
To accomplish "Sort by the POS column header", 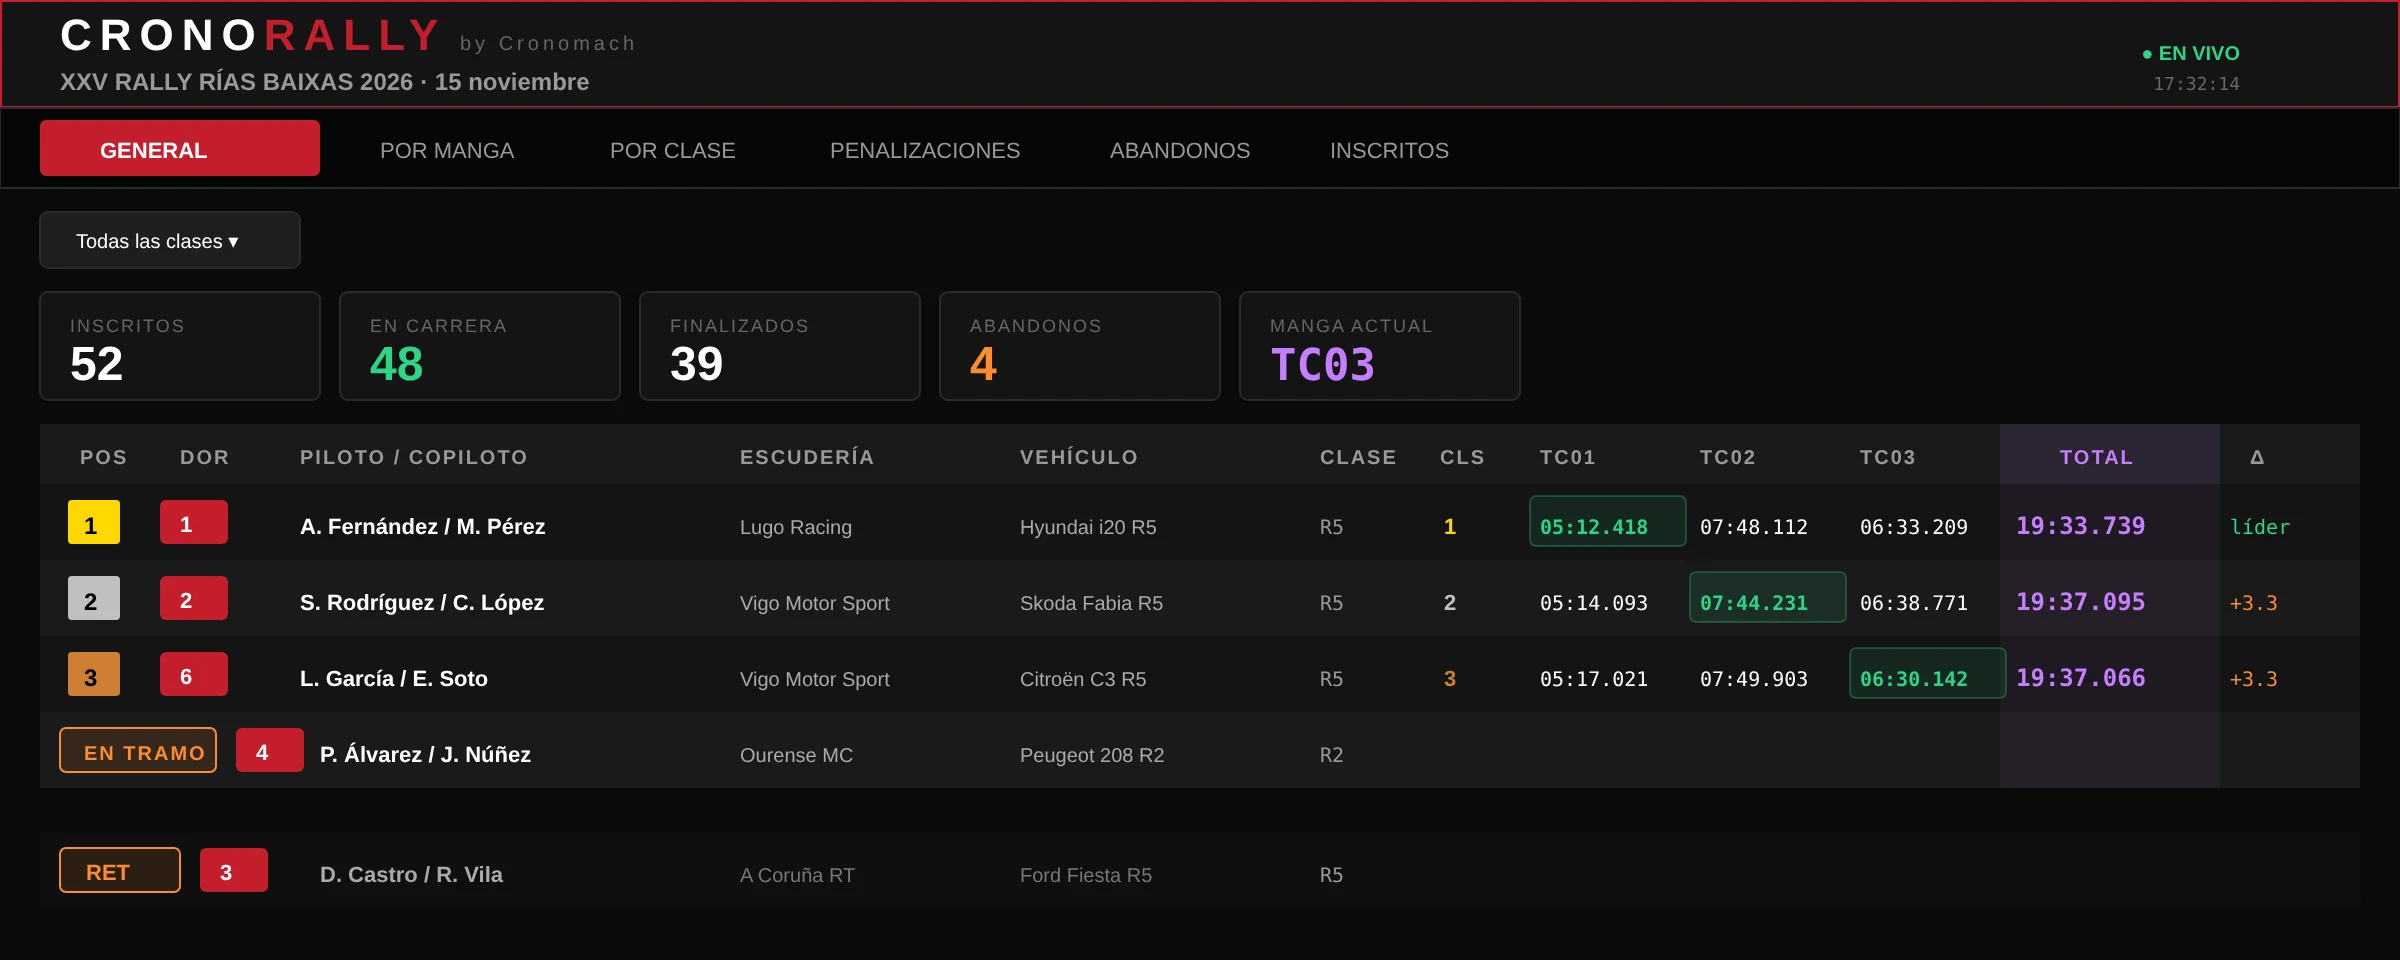I will (104, 457).
